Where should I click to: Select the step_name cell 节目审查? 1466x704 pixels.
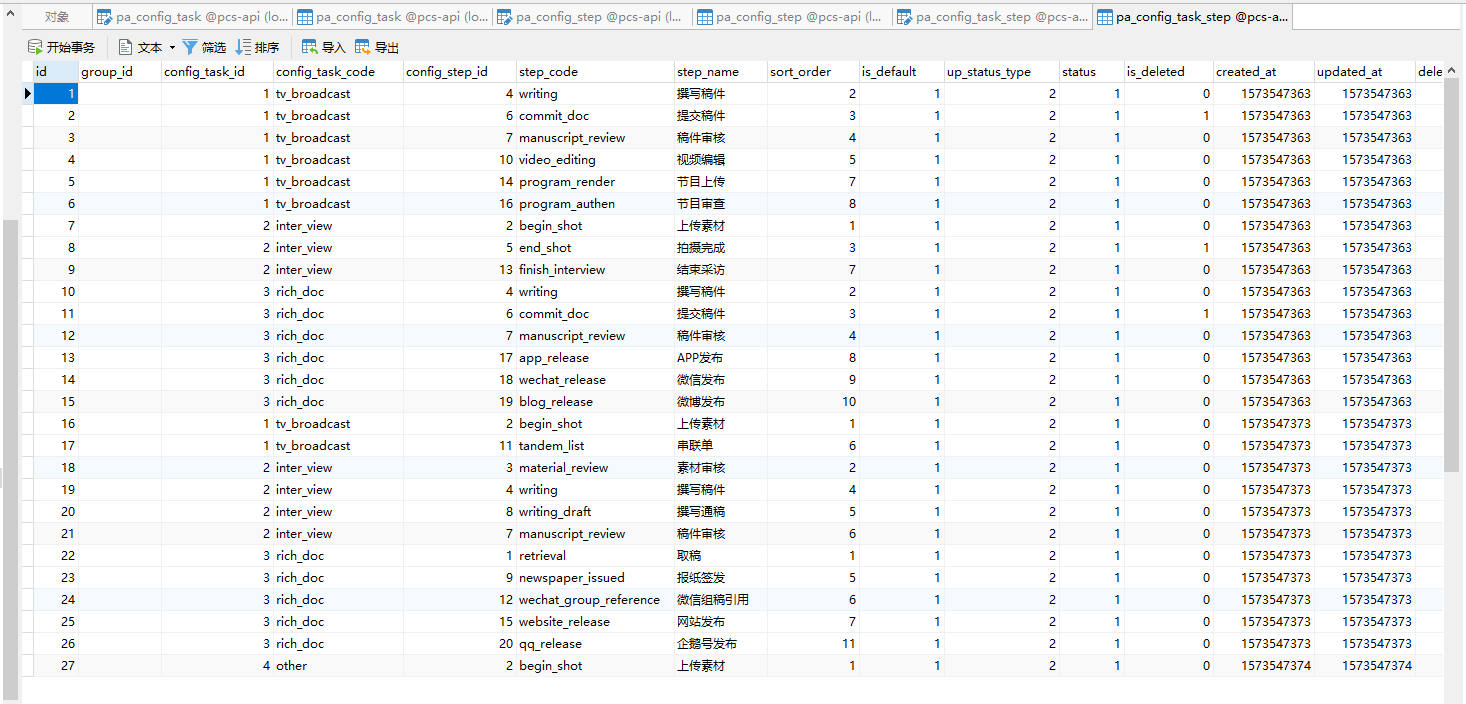720,204
